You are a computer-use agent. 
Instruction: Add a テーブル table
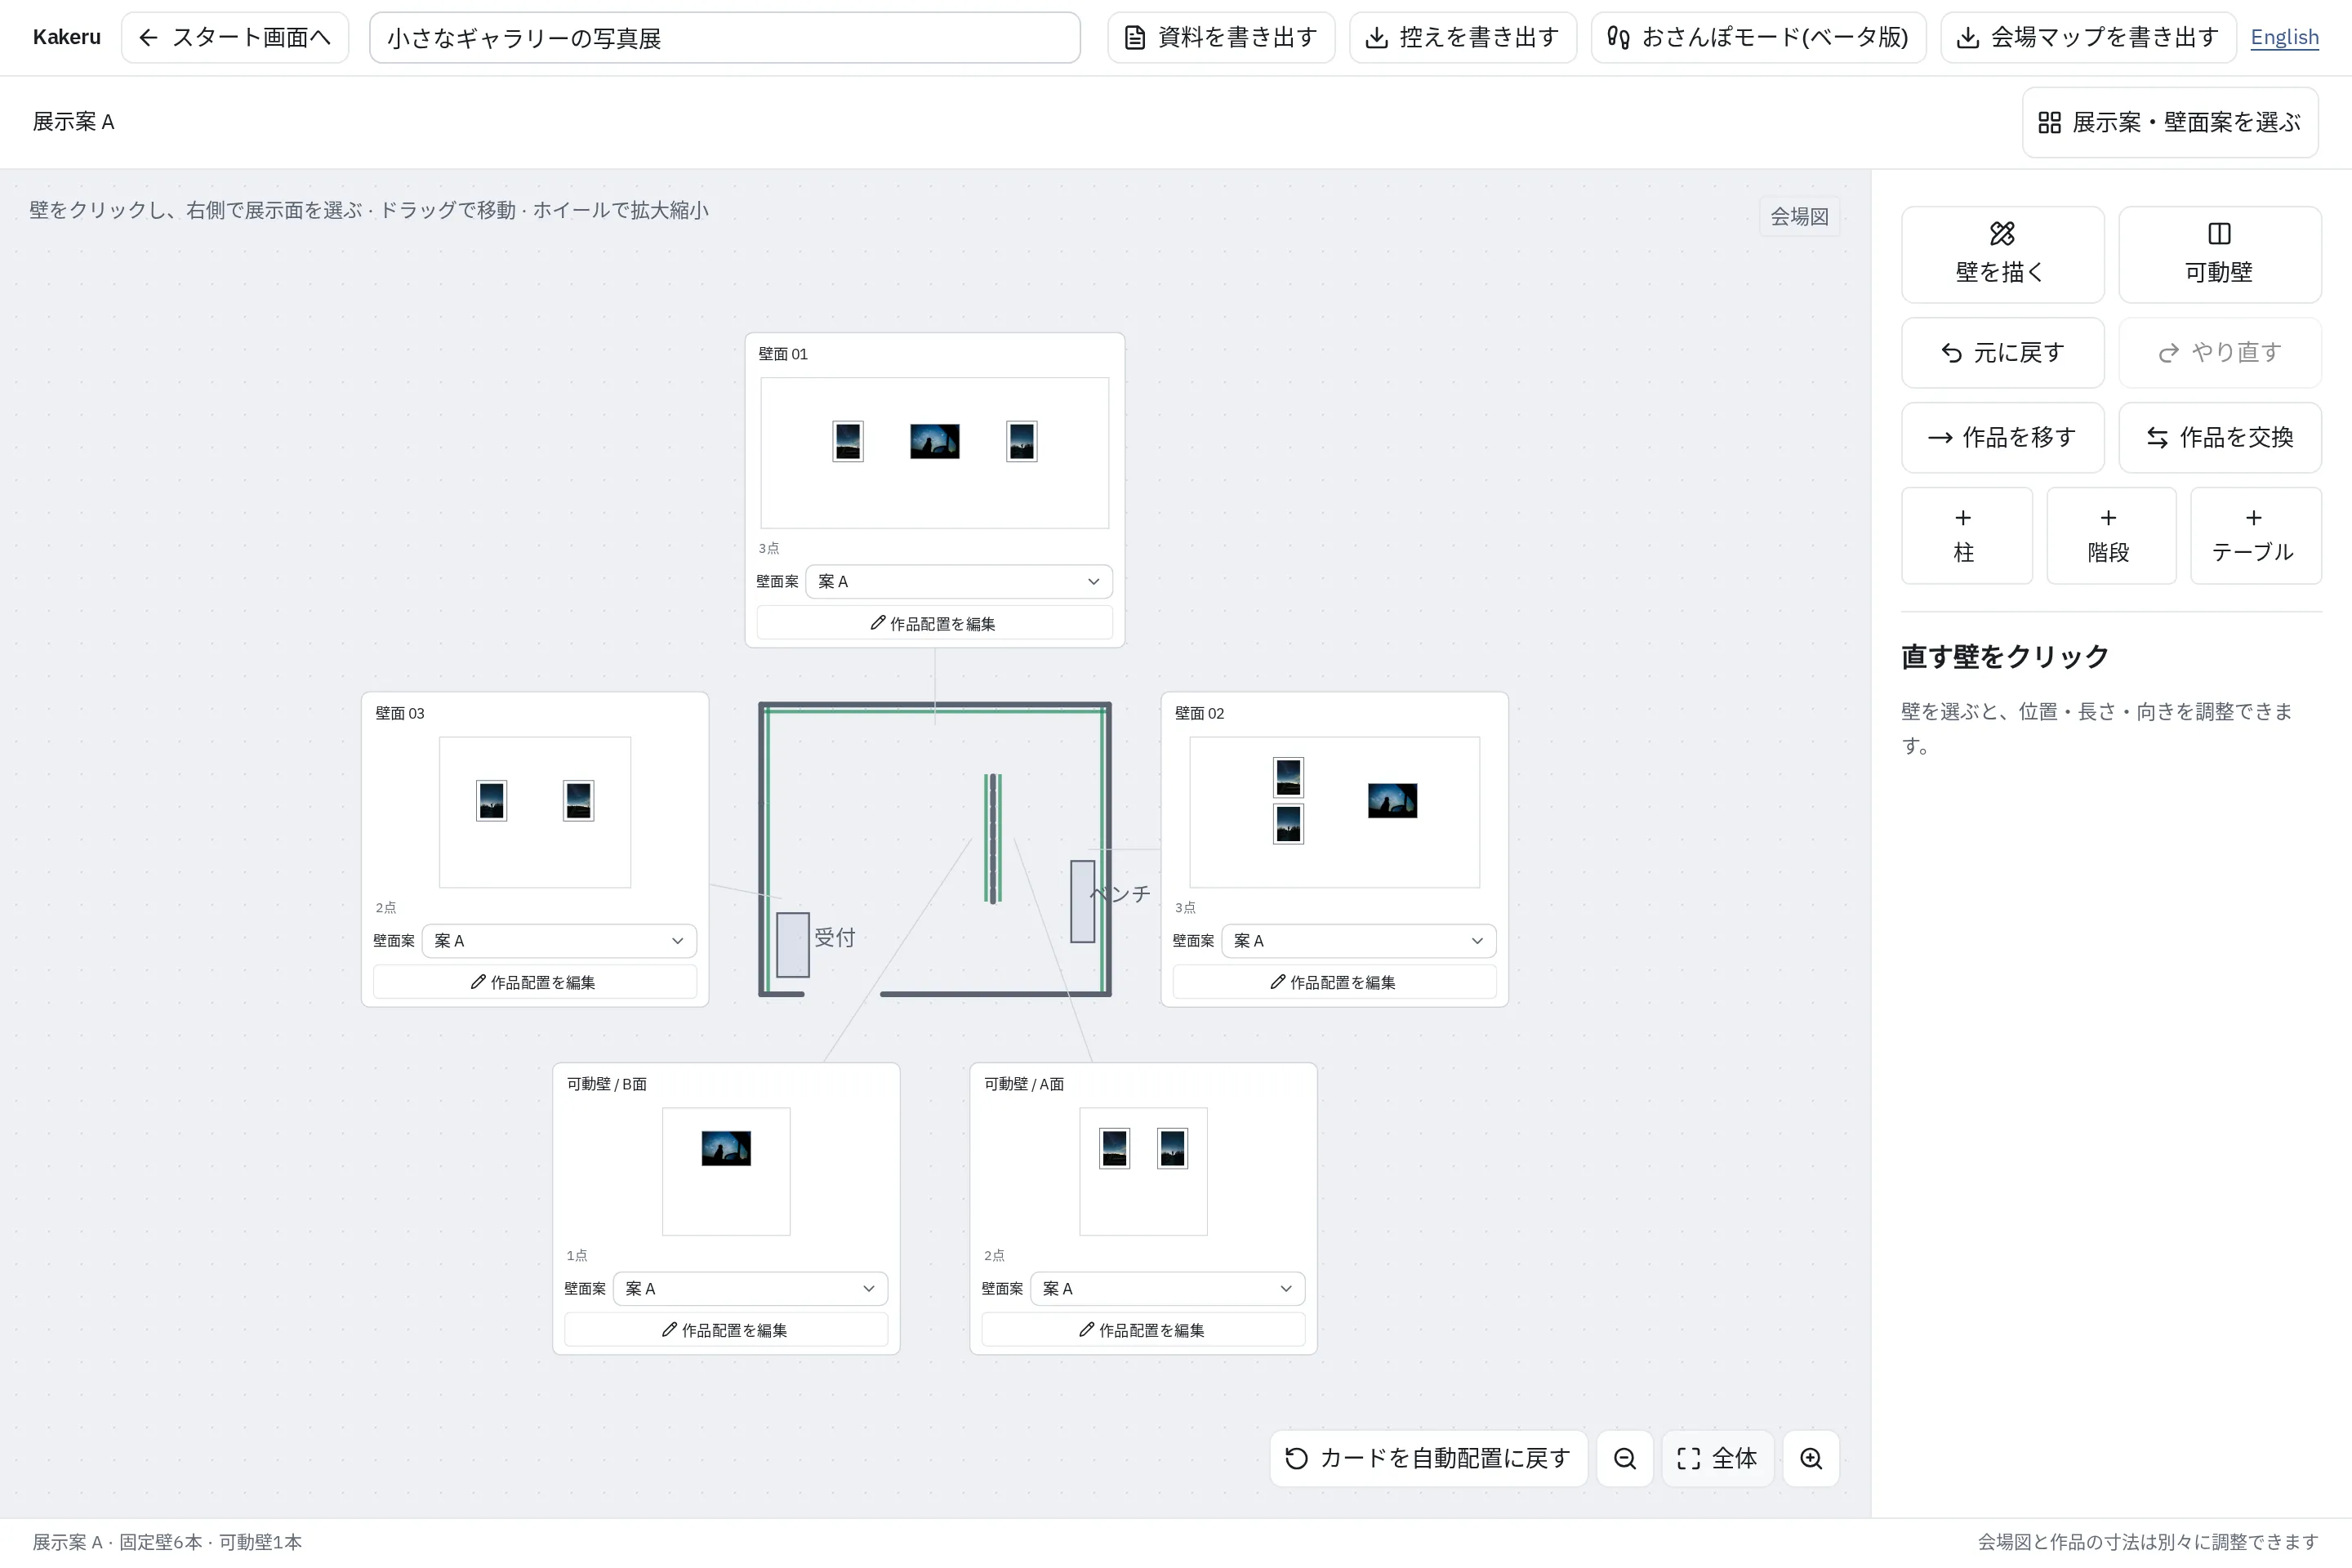point(2255,535)
